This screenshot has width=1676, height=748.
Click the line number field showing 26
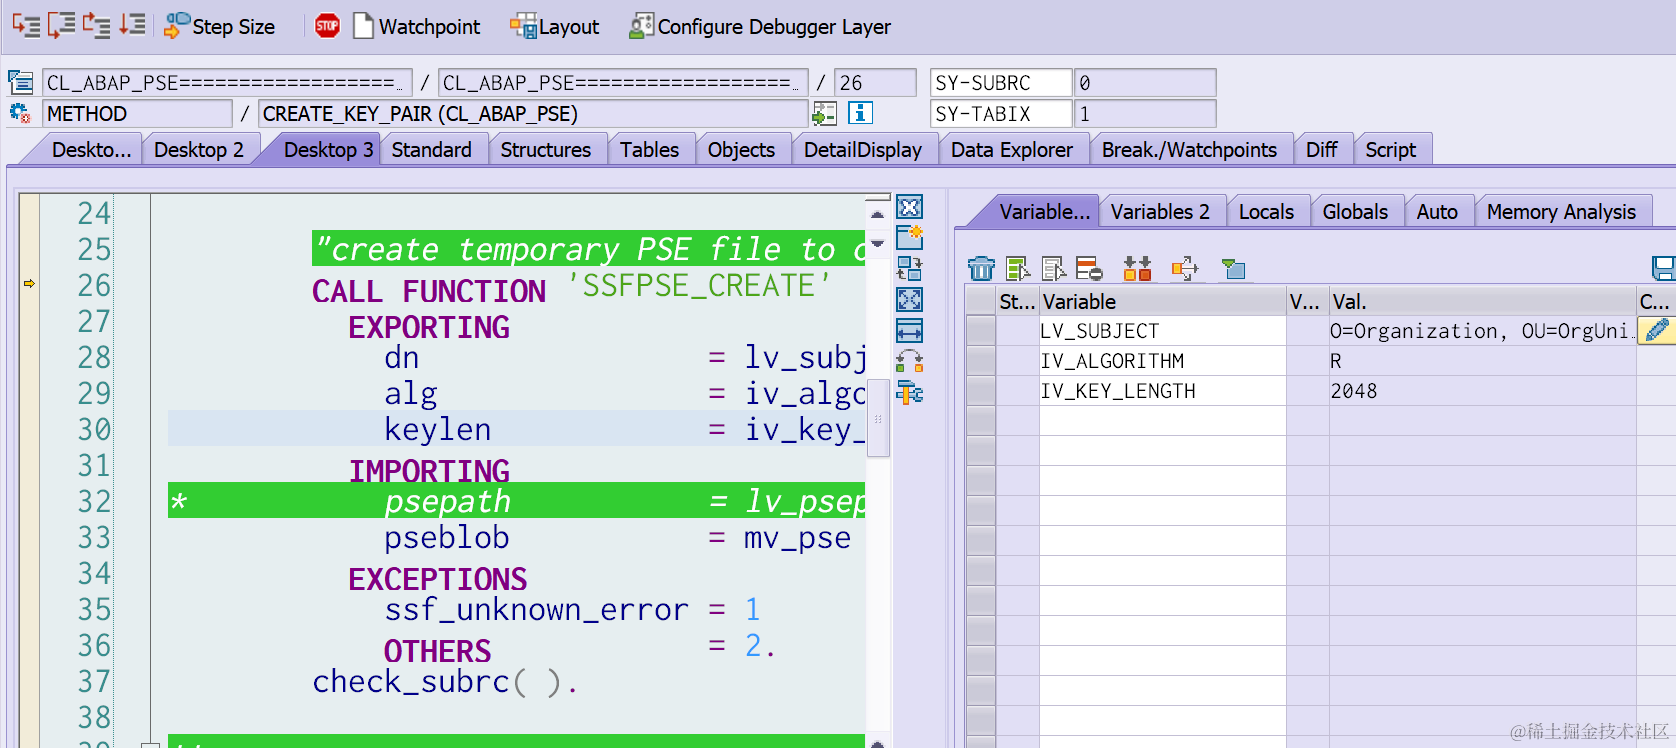[x=875, y=83]
